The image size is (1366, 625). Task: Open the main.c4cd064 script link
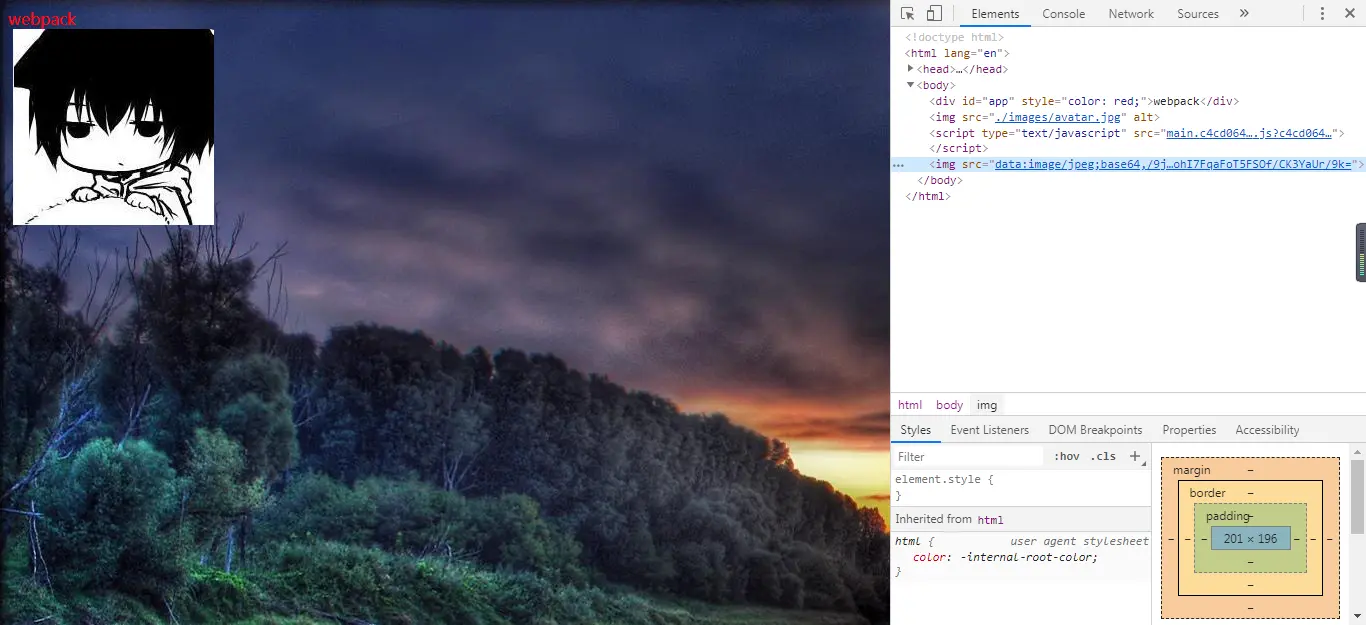coord(1249,133)
